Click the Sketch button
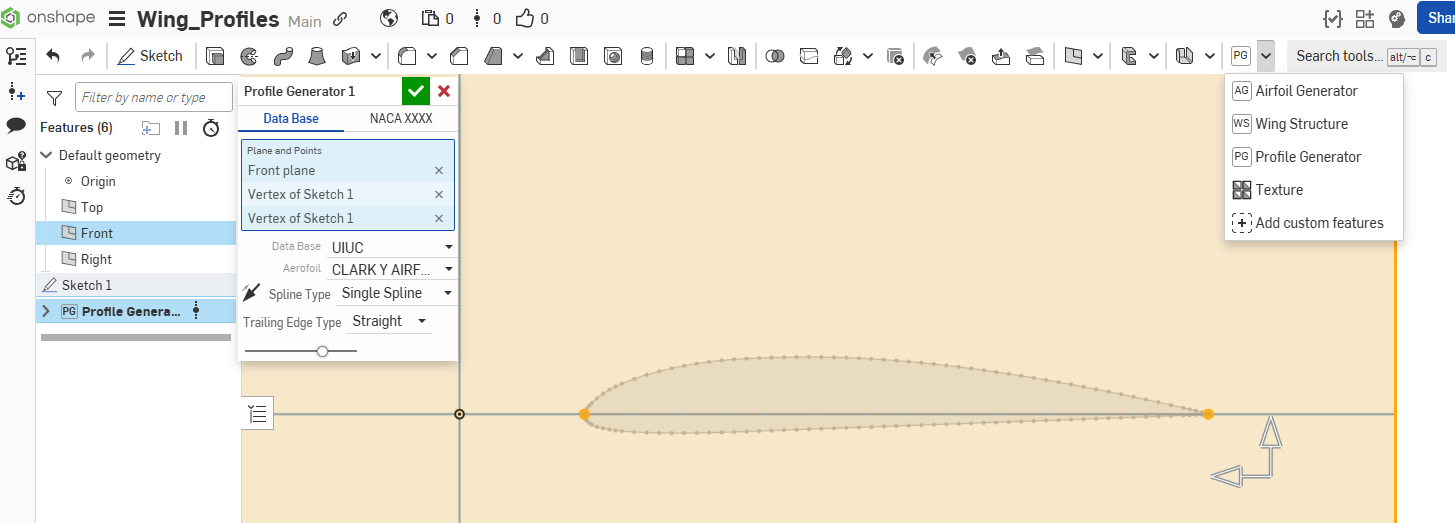The height and width of the screenshot is (523, 1455). pos(150,56)
